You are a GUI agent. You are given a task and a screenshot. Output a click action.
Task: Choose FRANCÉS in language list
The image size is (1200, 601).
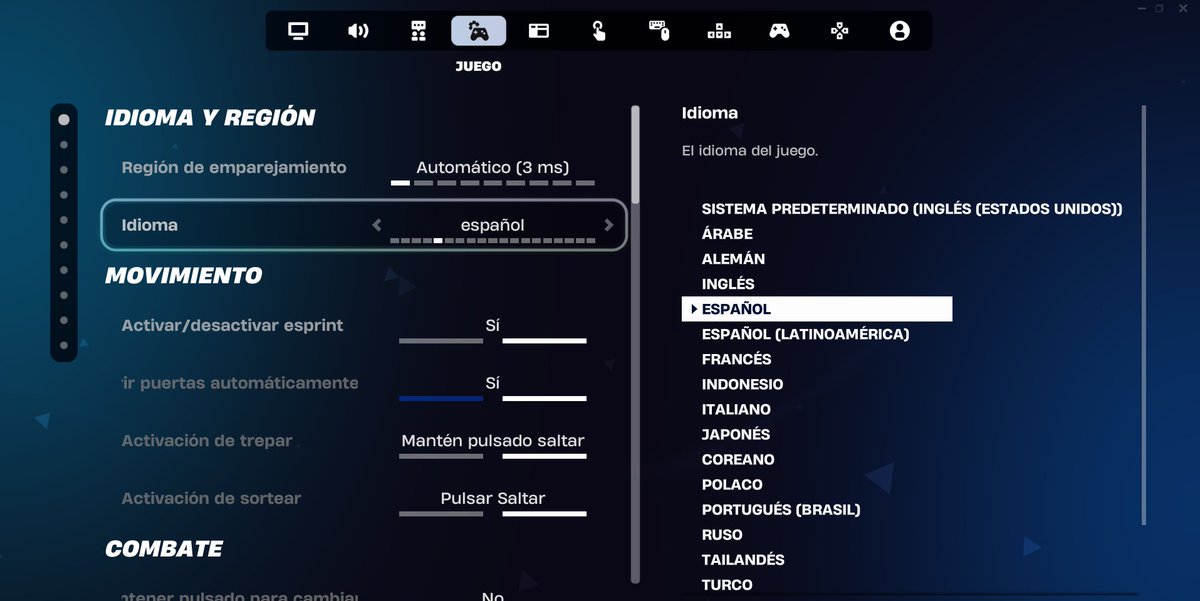coord(736,359)
